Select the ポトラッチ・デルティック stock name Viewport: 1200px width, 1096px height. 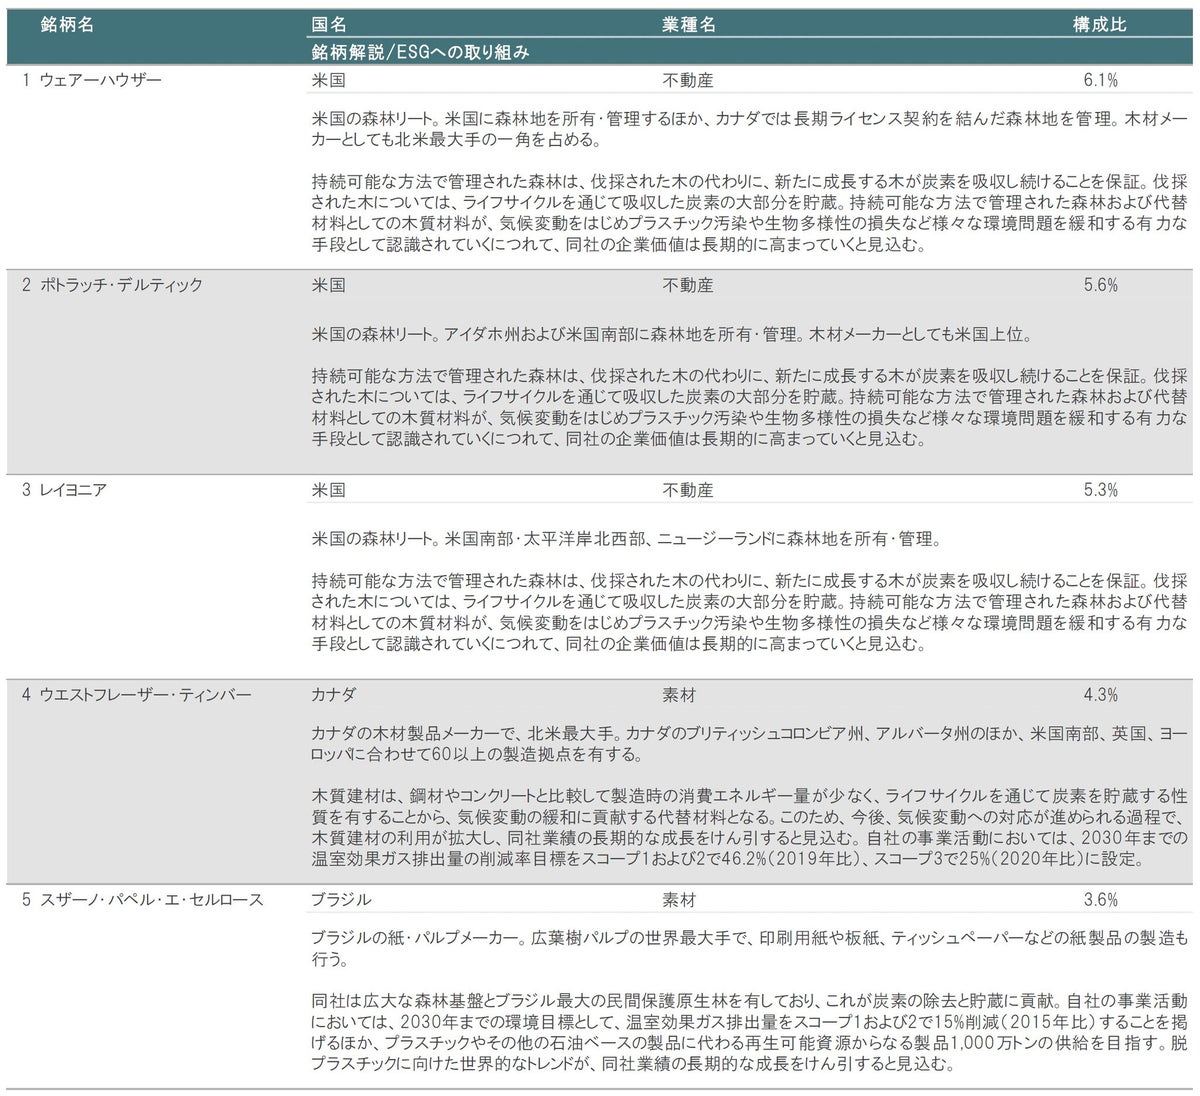(x=121, y=285)
